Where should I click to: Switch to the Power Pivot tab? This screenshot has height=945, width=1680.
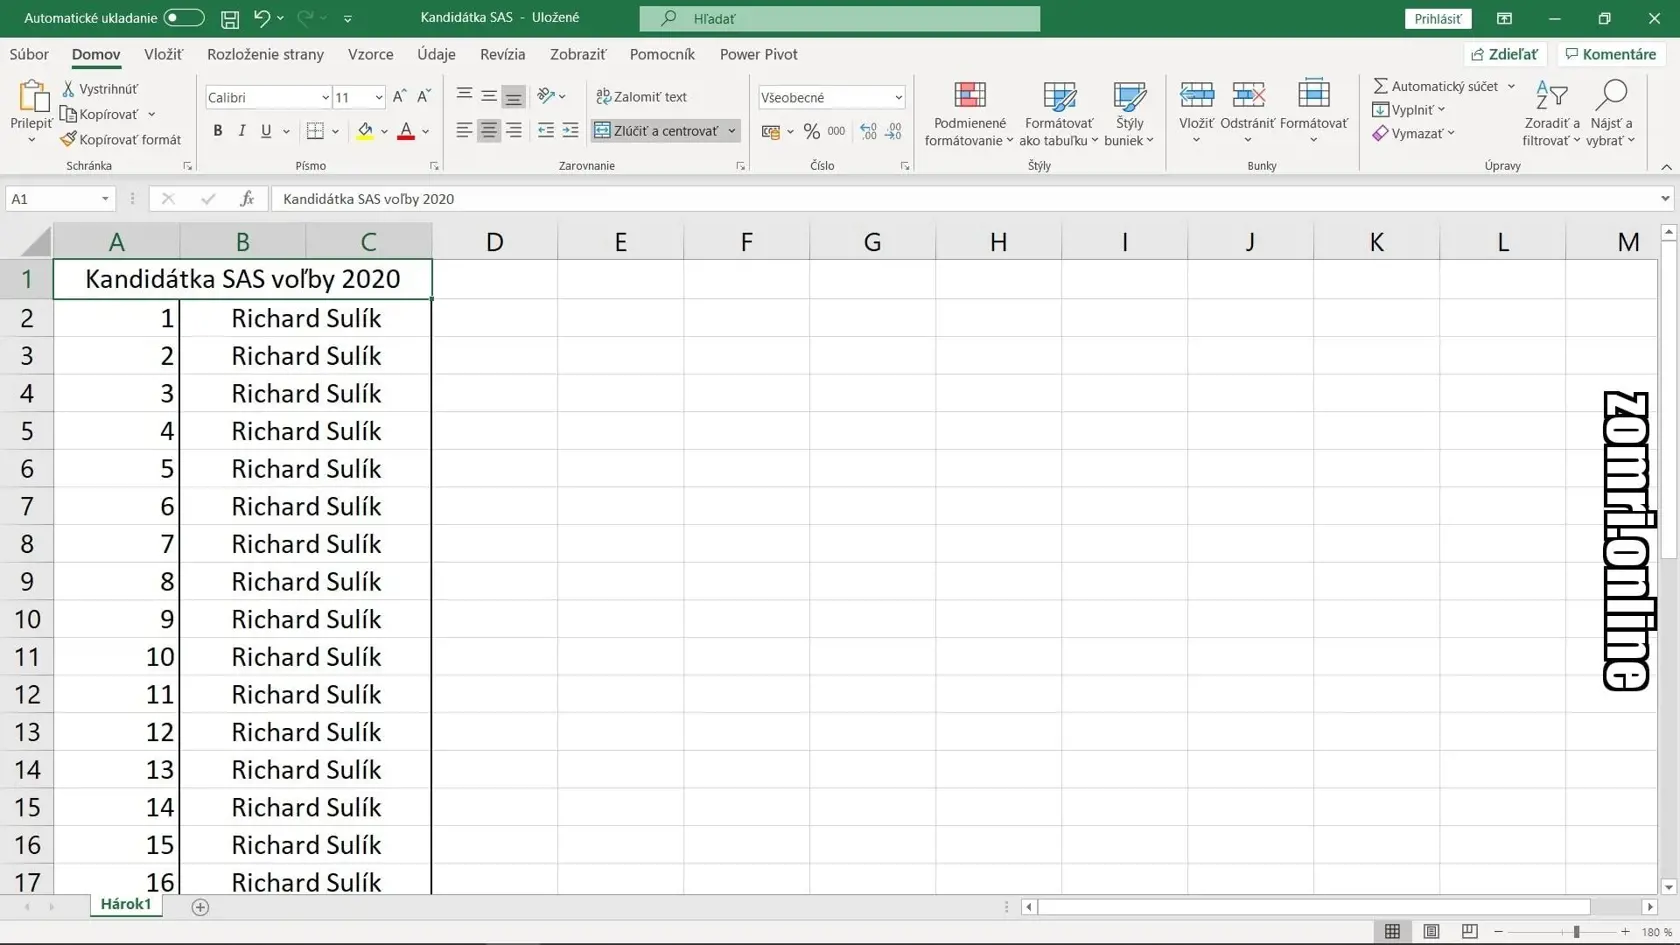tap(759, 54)
